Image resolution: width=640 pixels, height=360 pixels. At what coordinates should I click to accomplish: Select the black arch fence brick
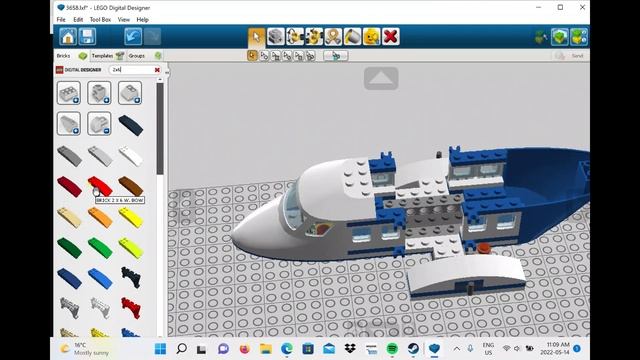(131, 277)
